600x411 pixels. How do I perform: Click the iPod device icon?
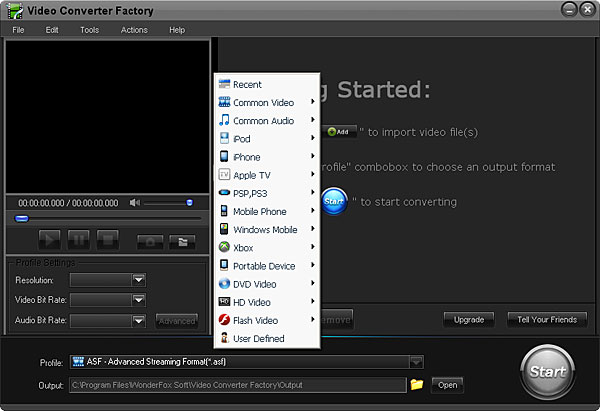click(x=224, y=138)
